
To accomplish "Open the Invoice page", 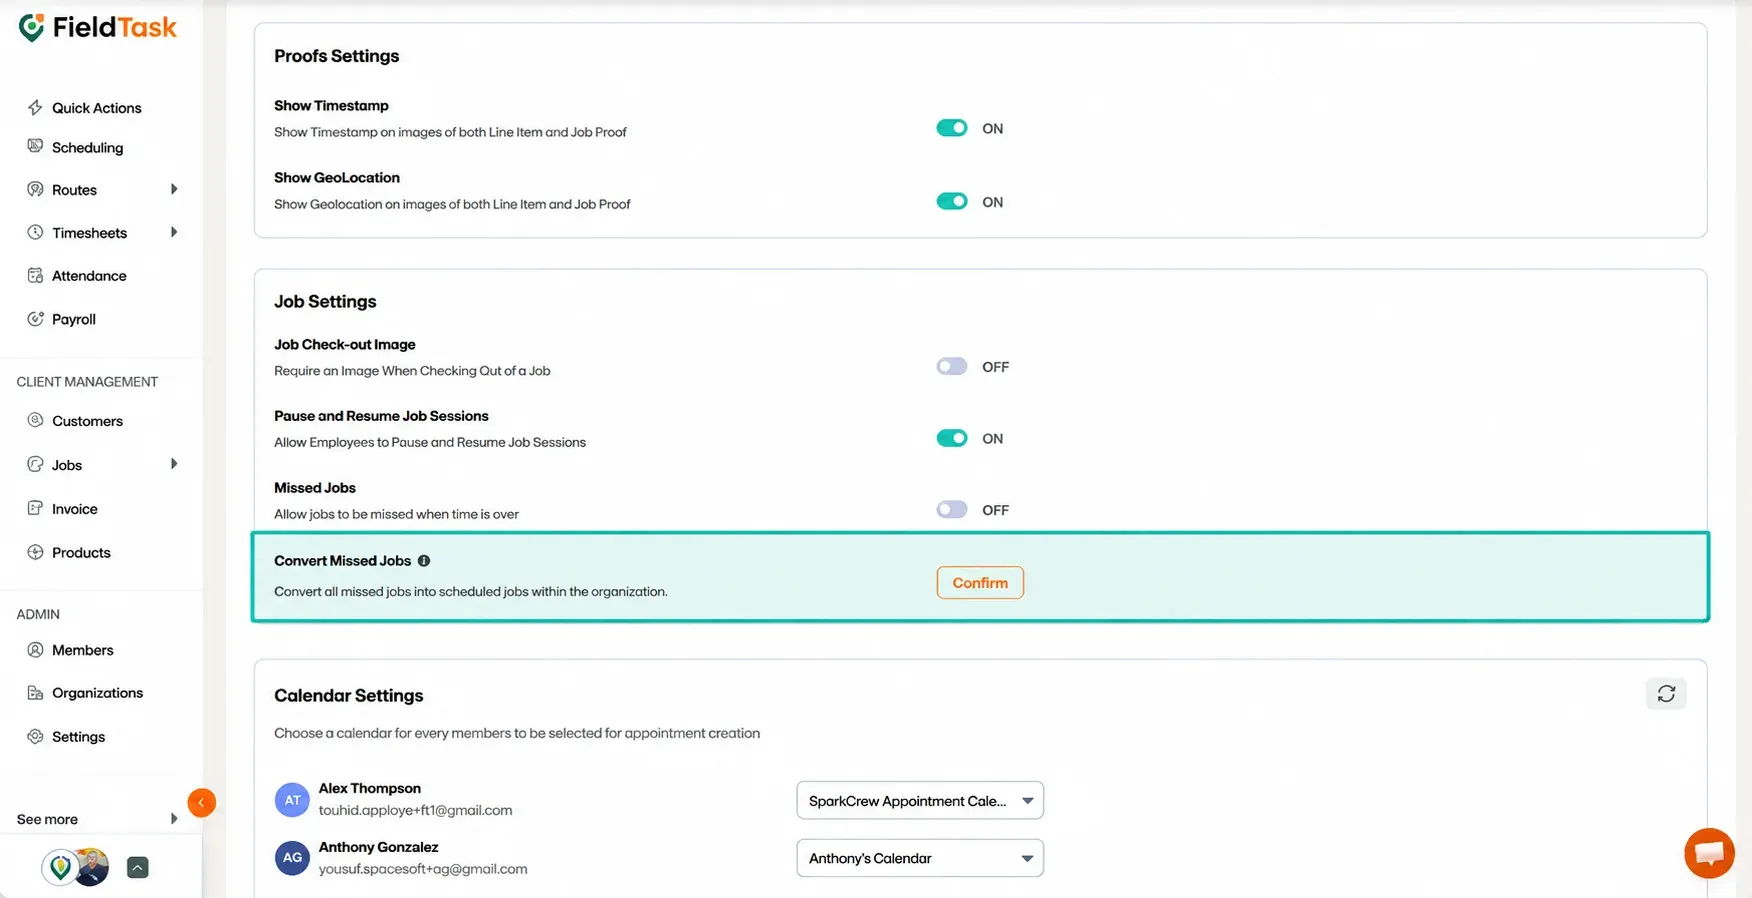I will point(75,509).
